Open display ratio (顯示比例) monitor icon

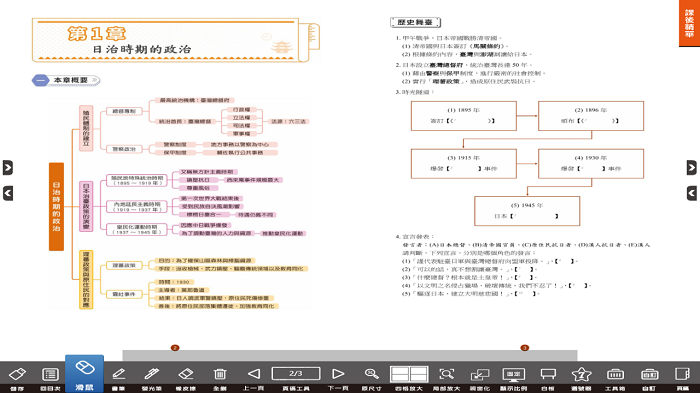pyautogui.click(x=513, y=374)
